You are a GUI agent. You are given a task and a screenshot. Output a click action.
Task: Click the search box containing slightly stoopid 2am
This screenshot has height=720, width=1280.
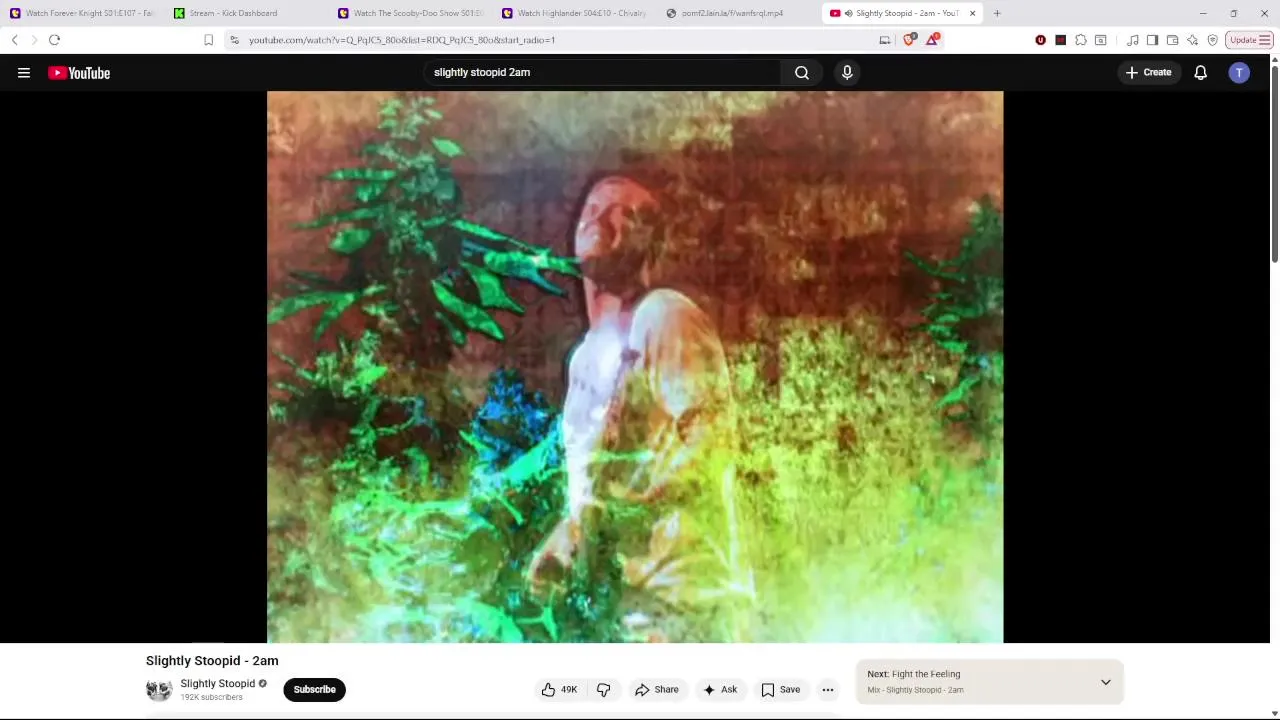pos(602,72)
